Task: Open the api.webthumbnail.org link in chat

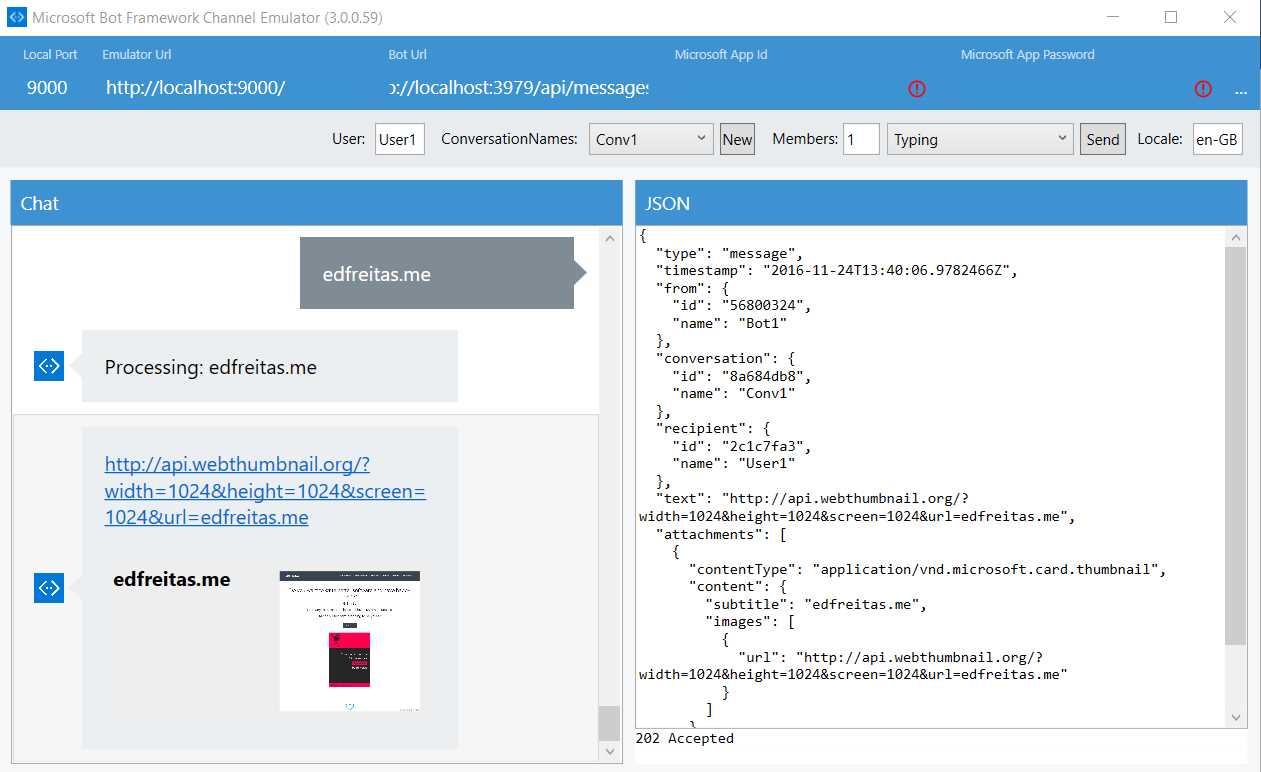Action: tap(265, 491)
